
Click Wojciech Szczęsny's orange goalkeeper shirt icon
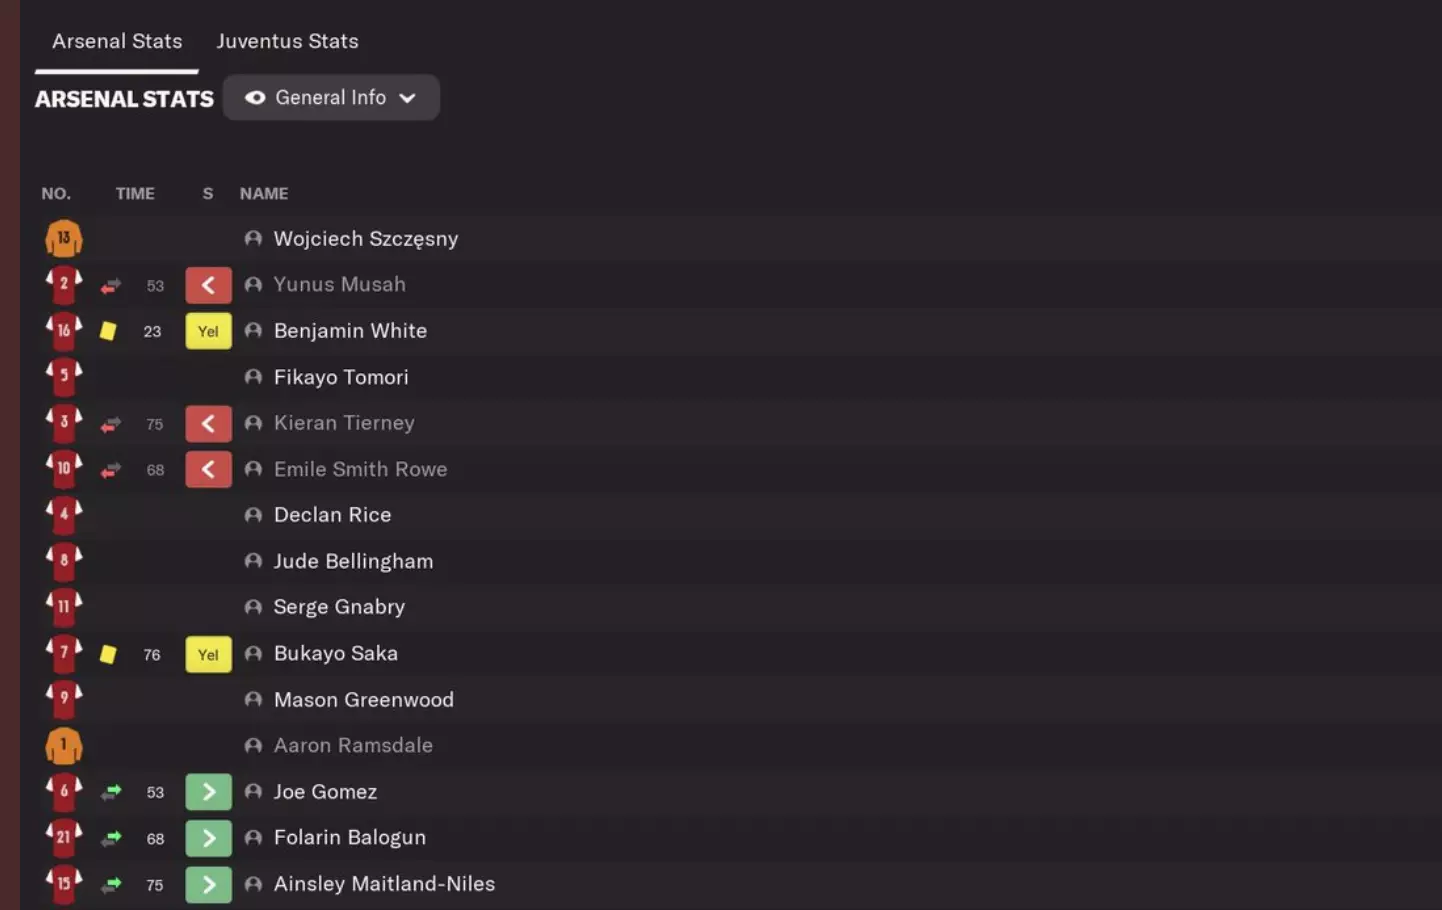pyautogui.click(x=64, y=239)
